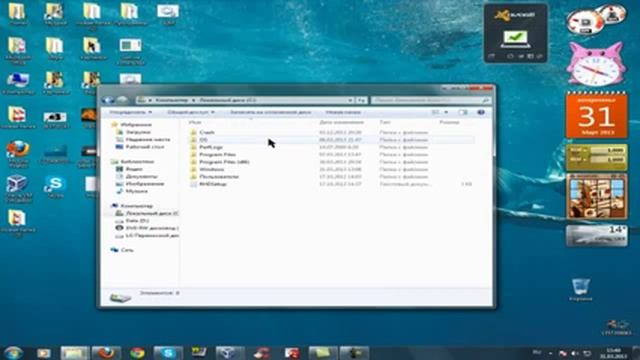
Task: Select the "Пользователи" folder
Action: (x=219, y=176)
